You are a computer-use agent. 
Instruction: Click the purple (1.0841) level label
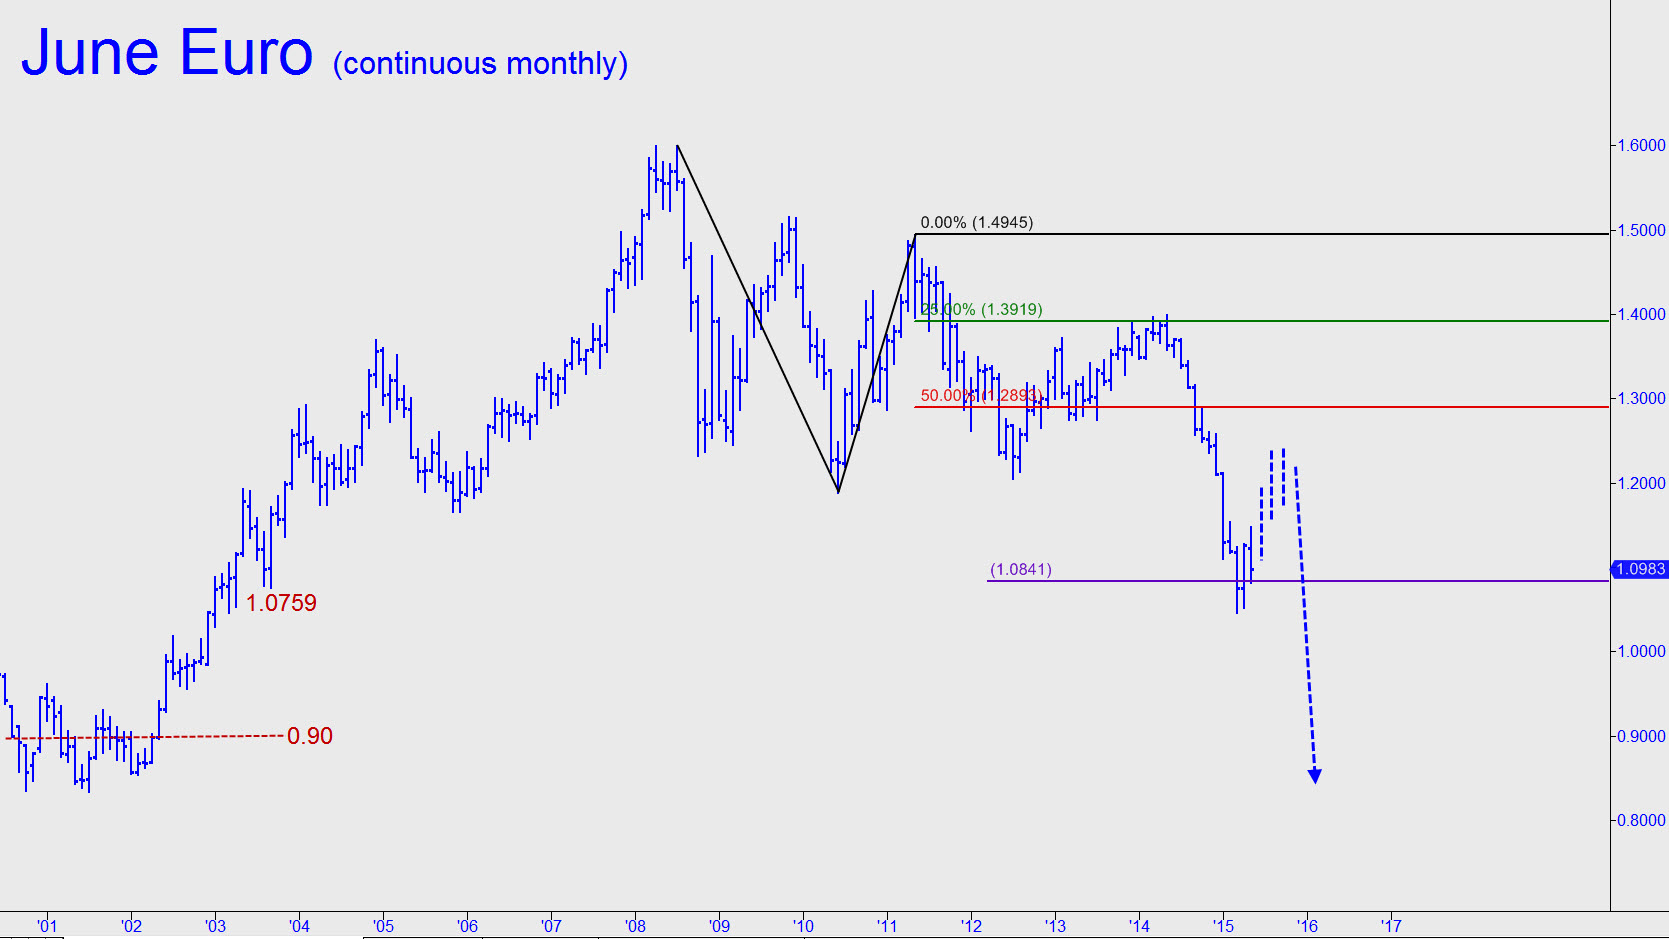tap(1020, 570)
